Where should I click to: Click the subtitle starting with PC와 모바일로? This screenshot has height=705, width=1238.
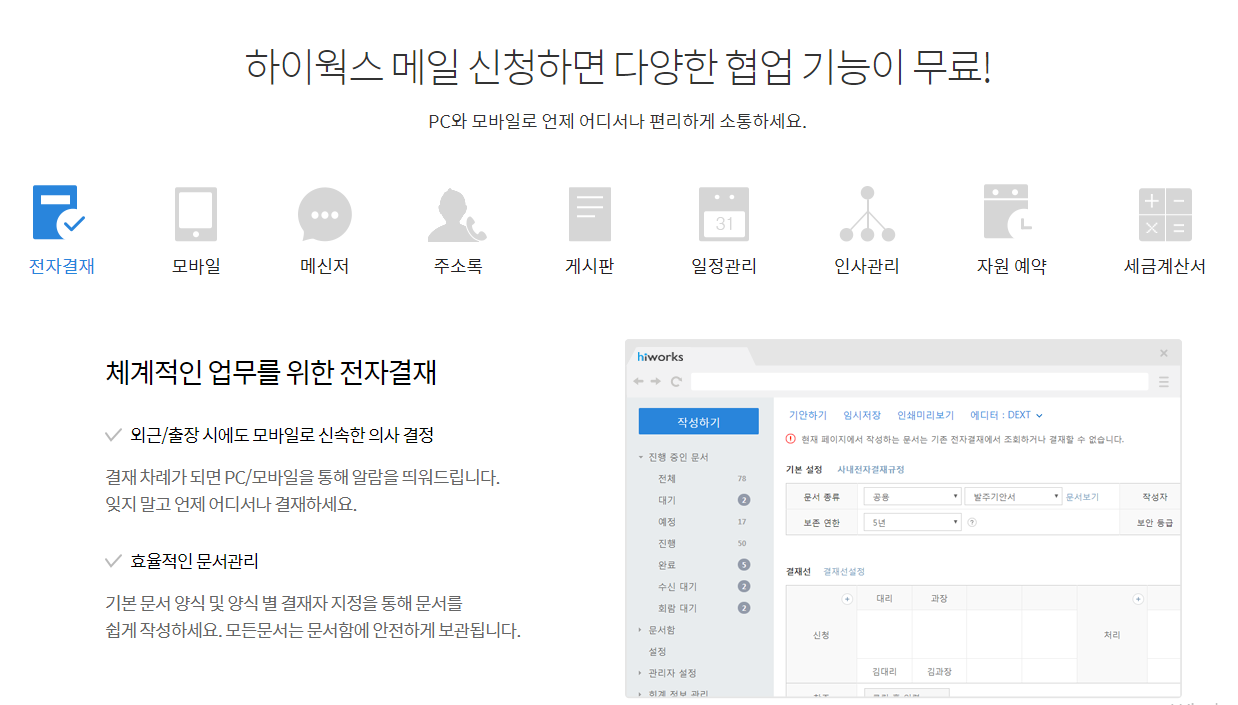pyautogui.click(x=617, y=122)
